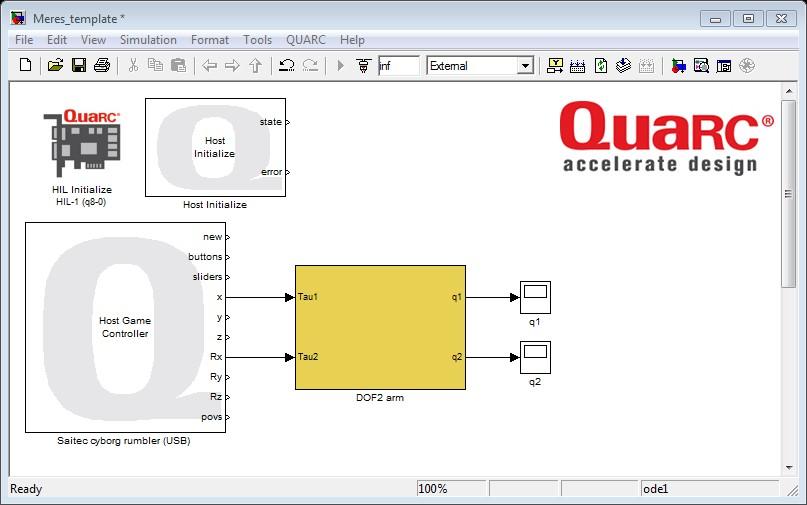Viewport: 807px width, 505px height.
Task: Click the 'state' output port label
Action: coord(271,122)
